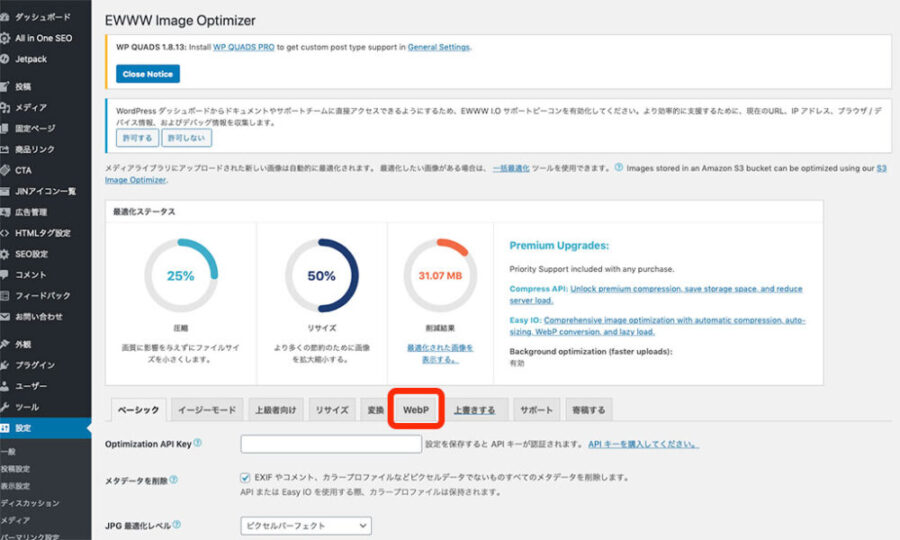
Task: Click the 31.07 MB savings progress circle
Action: 440,275
